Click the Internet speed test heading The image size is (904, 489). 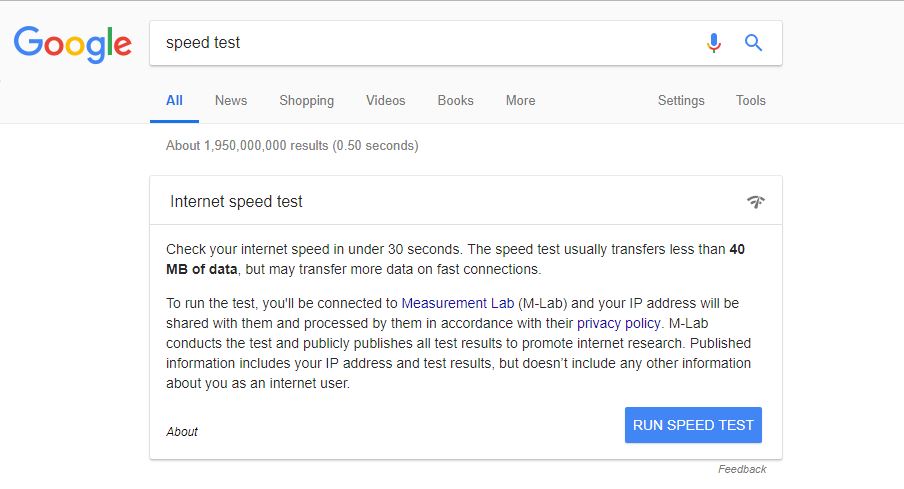(x=236, y=201)
